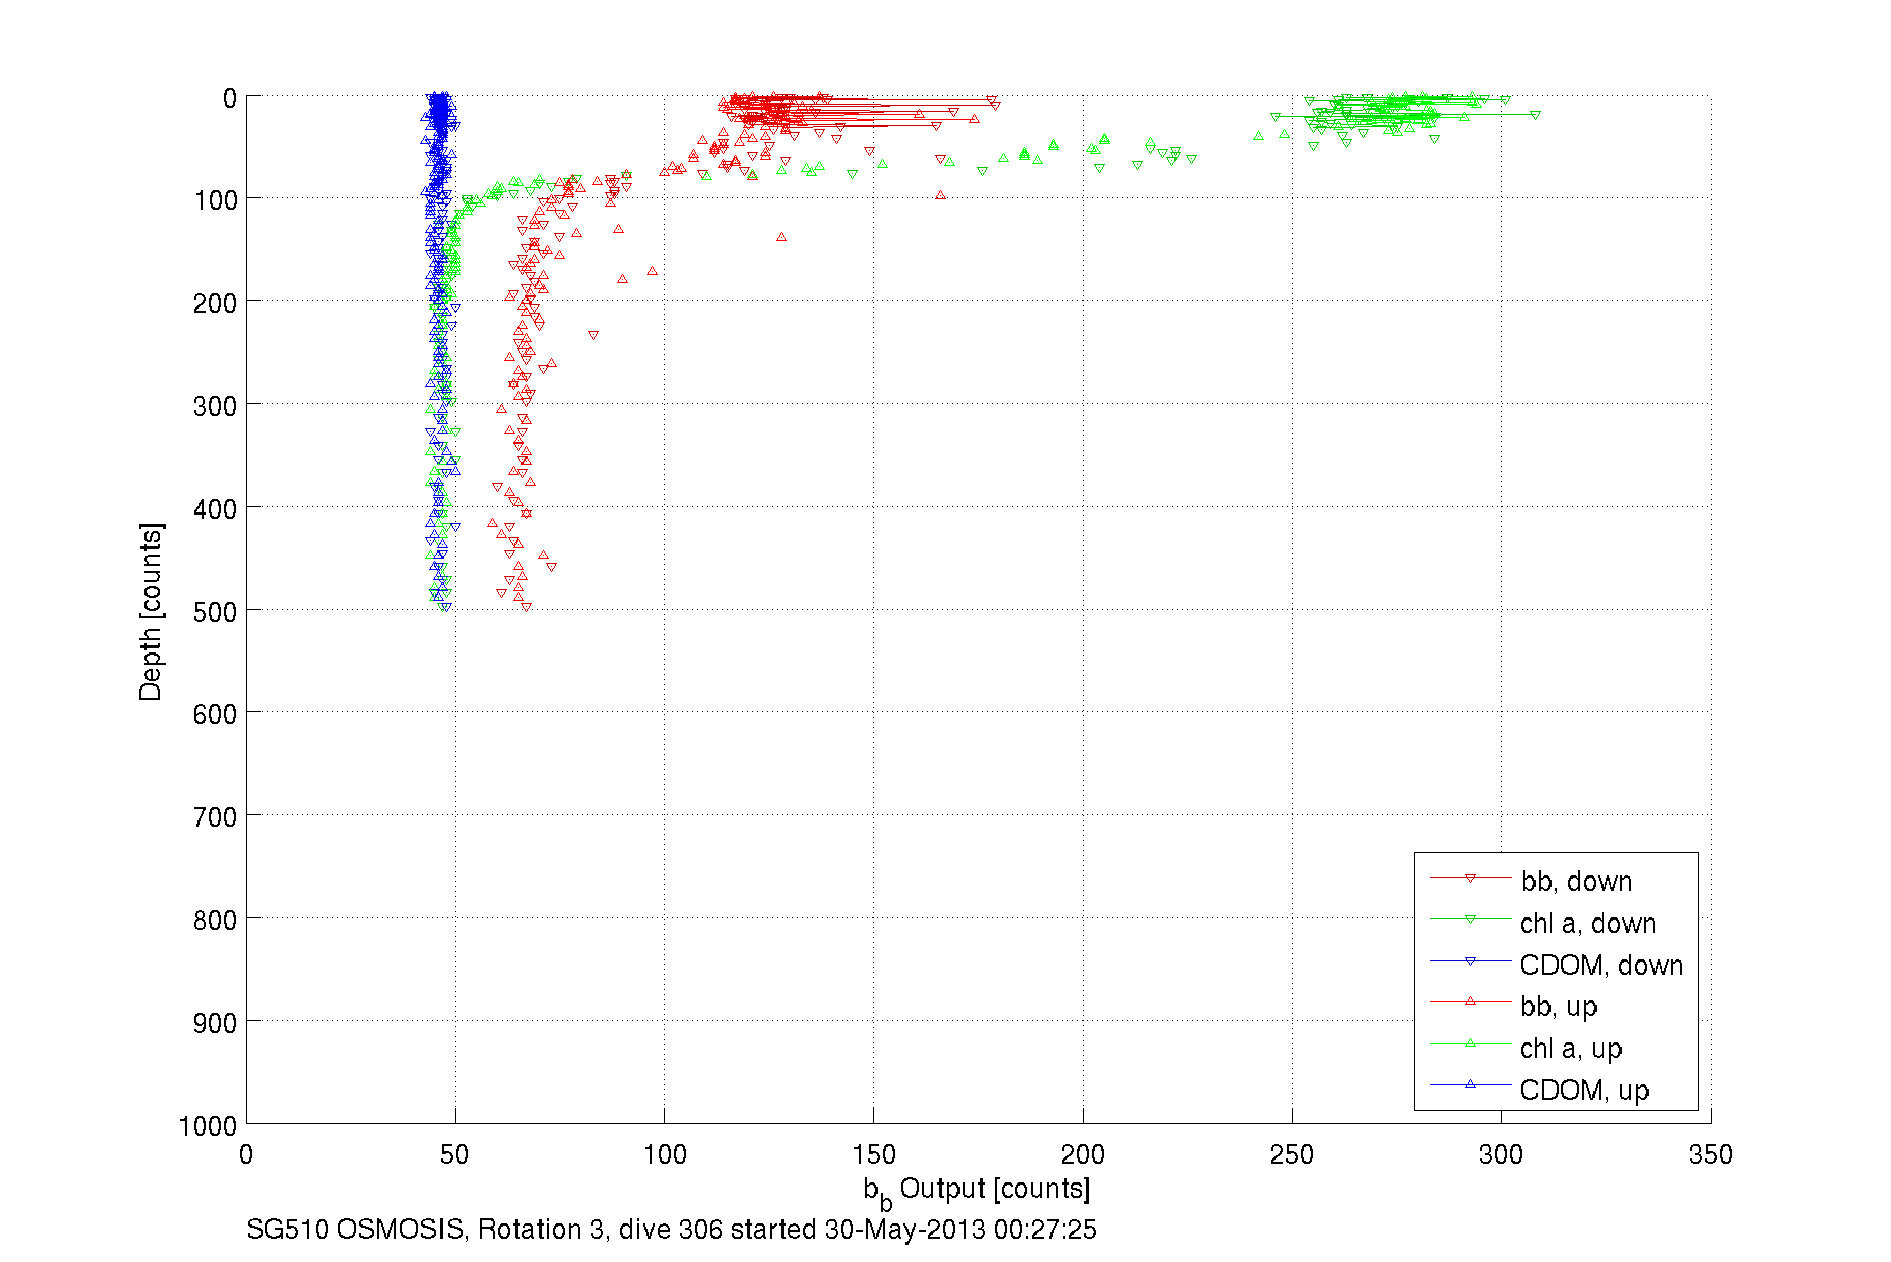
Task: Click the red down-triangle outlier near depth 235
Action: (593, 335)
